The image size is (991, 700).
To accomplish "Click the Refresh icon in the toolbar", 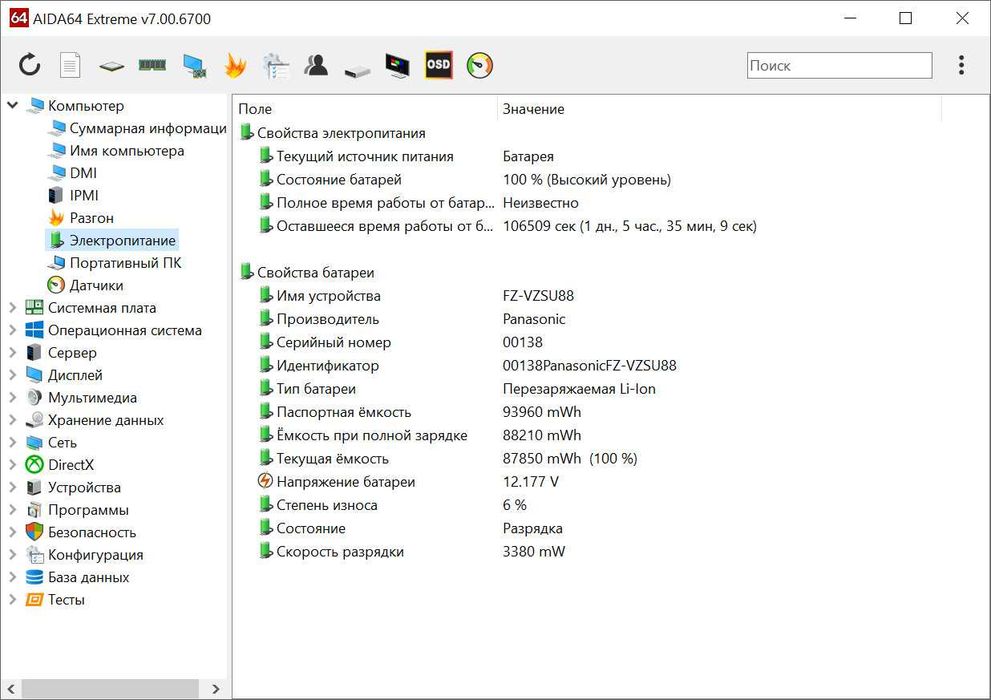I will (30, 66).
